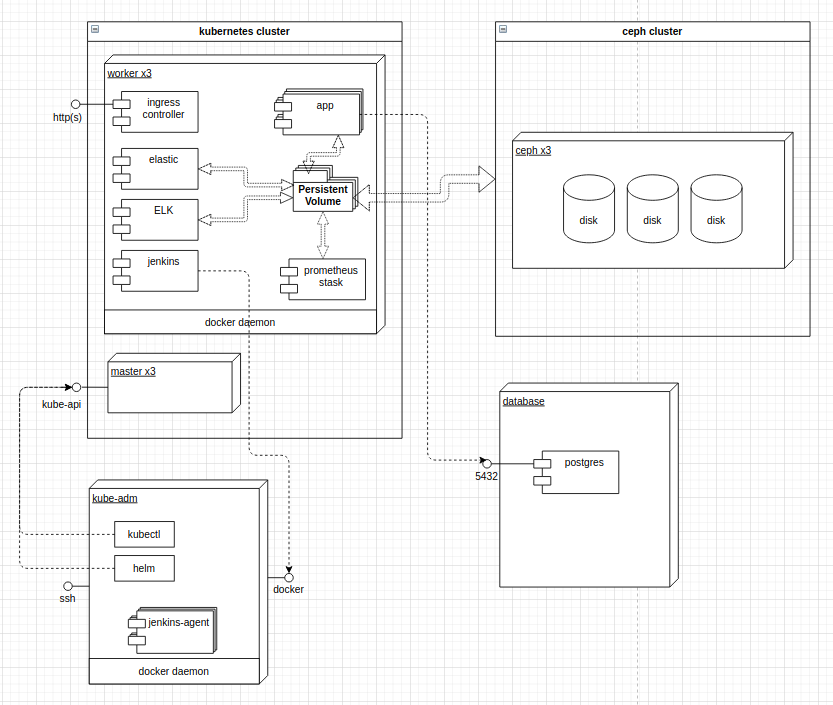This screenshot has height=705, width=833.
Task: Collapse the ceph cluster container
Action: (502, 30)
